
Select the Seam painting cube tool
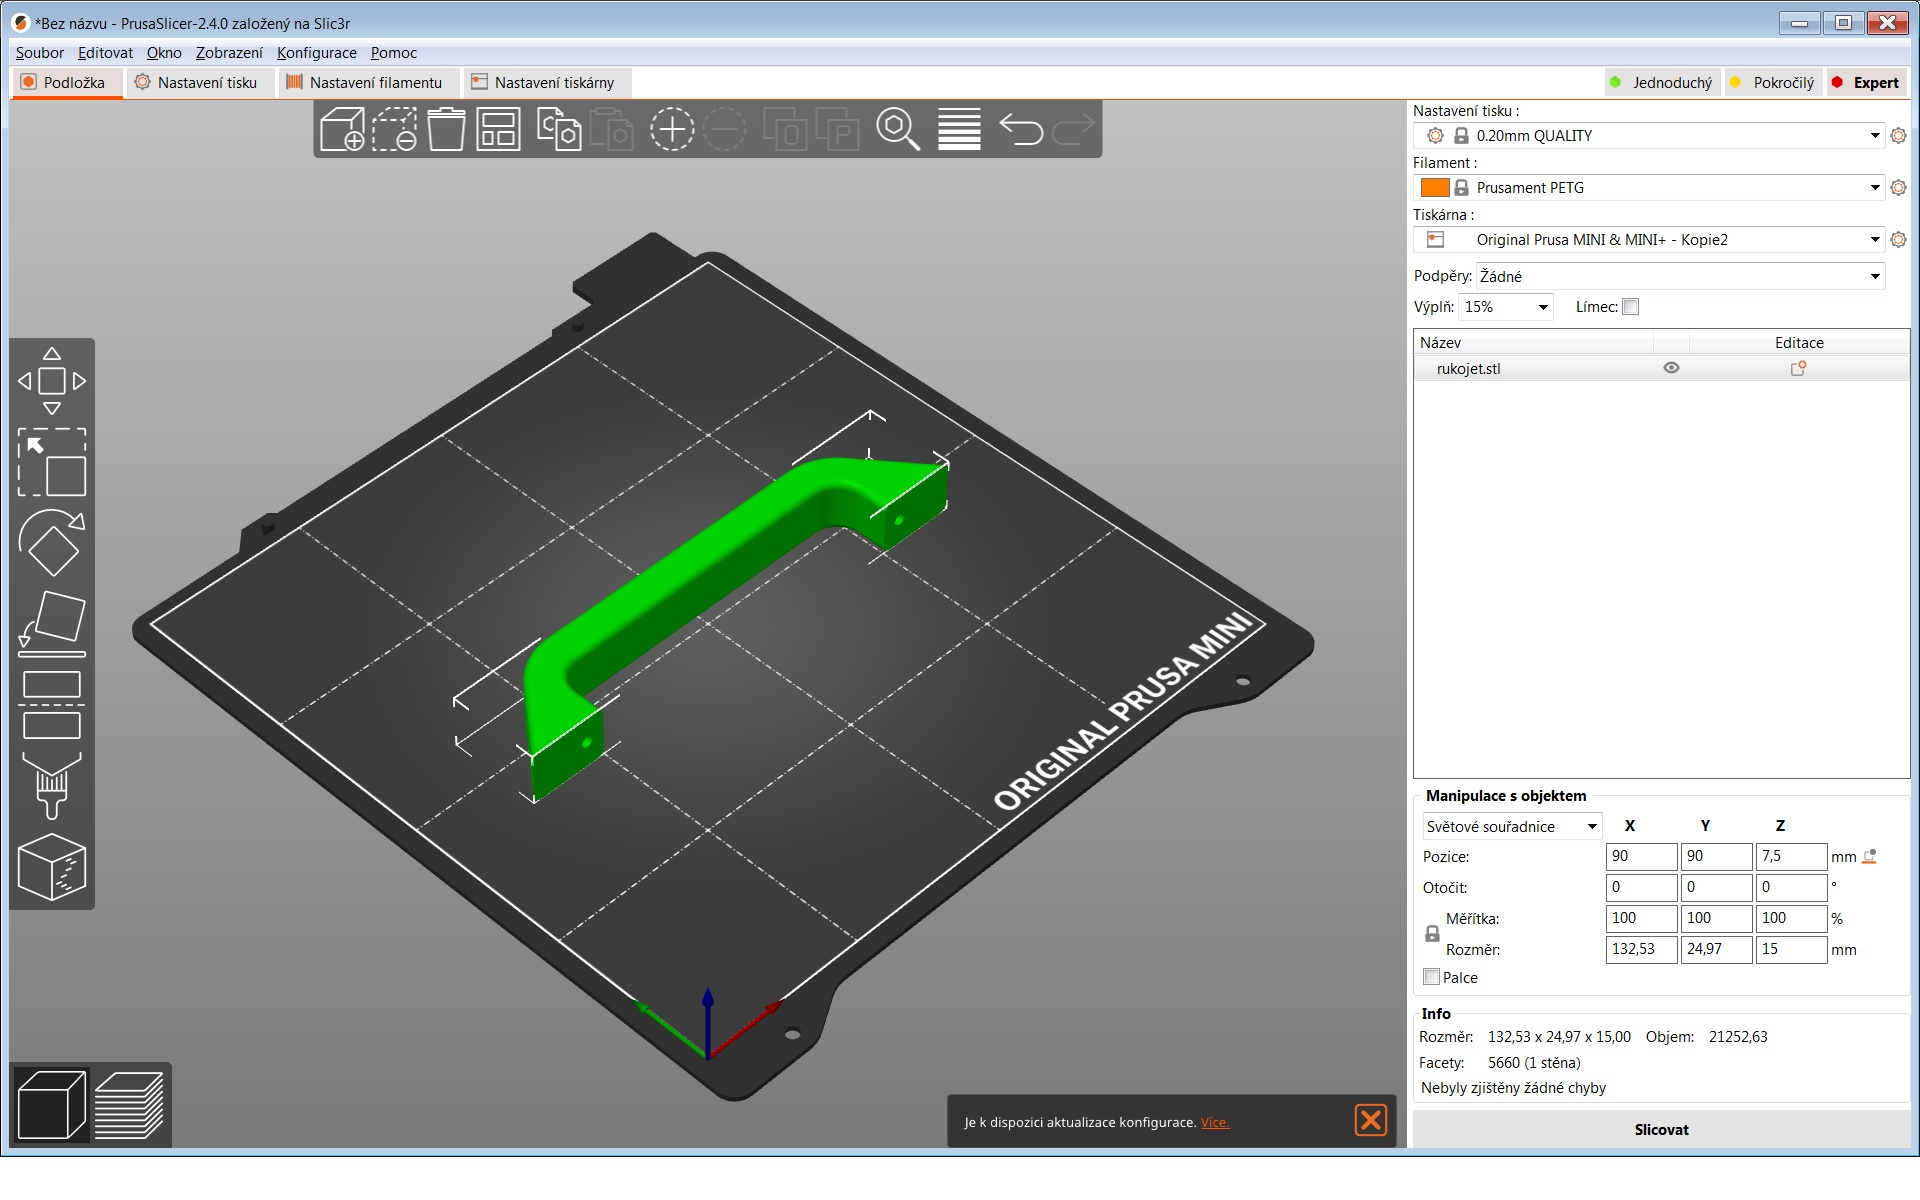tap(52, 867)
